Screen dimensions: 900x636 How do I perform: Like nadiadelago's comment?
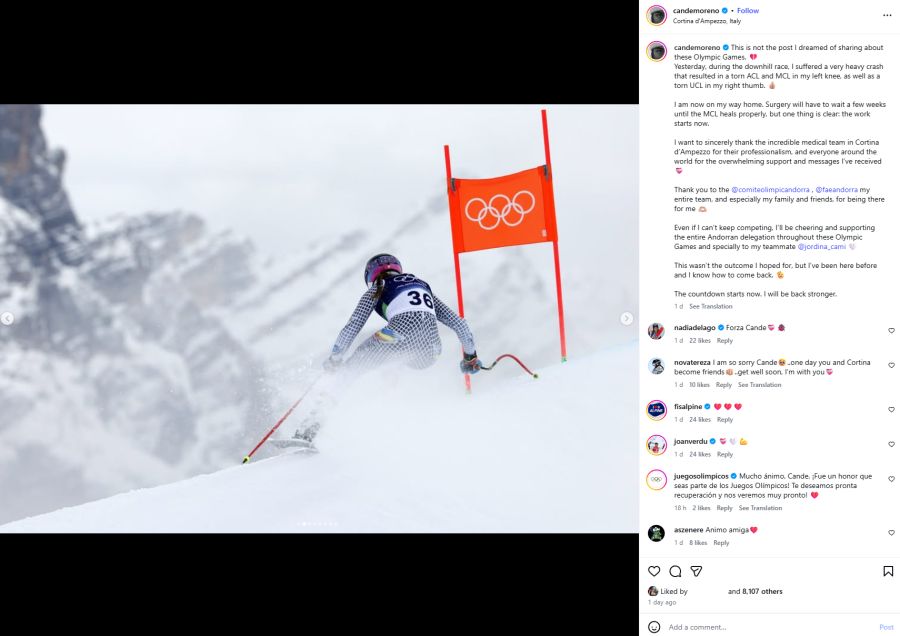[891, 331]
